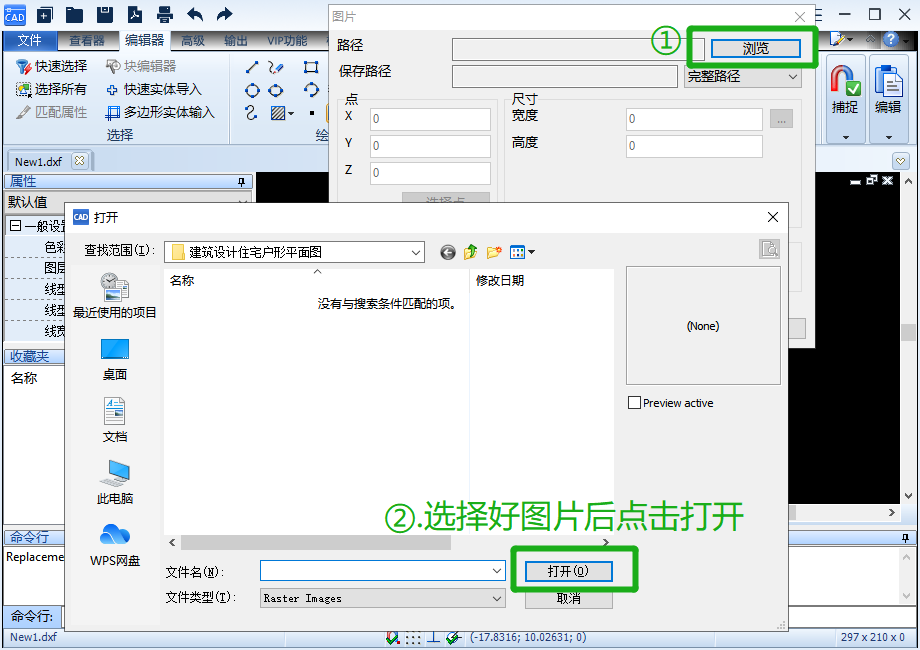Image resolution: width=920 pixels, height=650 pixels.
Task: Click the open folder icon in title bar
Action: [x=74, y=15]
